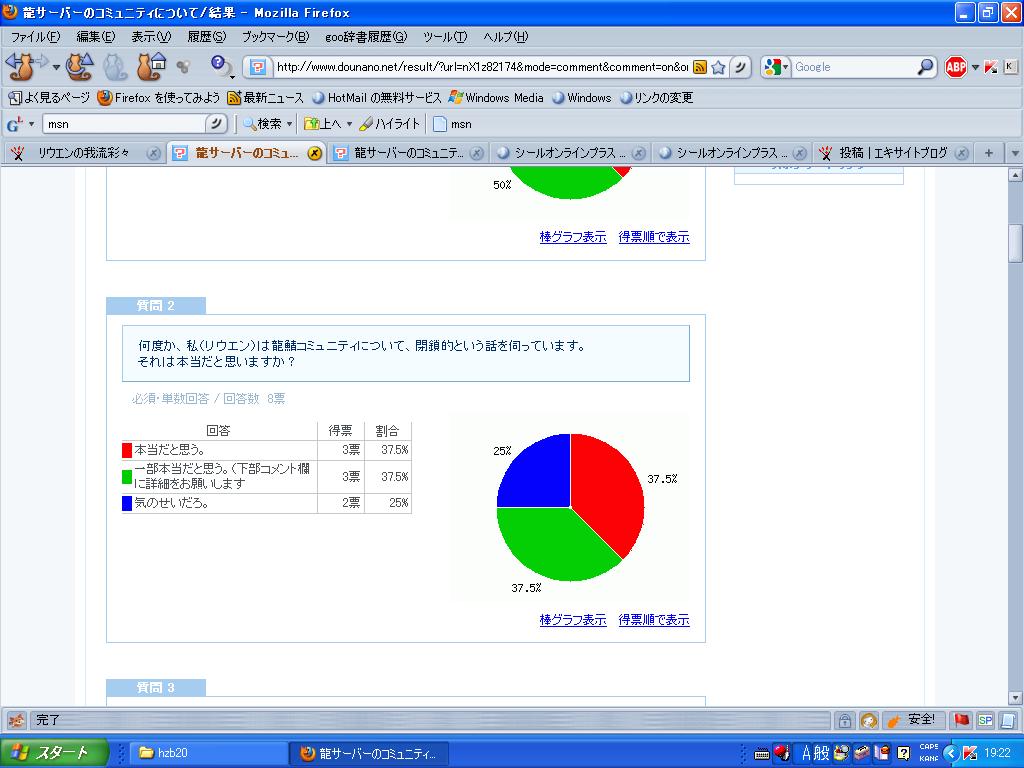Click the notepad icon in status bar

pyautogui.click(x=1008, y=720)
